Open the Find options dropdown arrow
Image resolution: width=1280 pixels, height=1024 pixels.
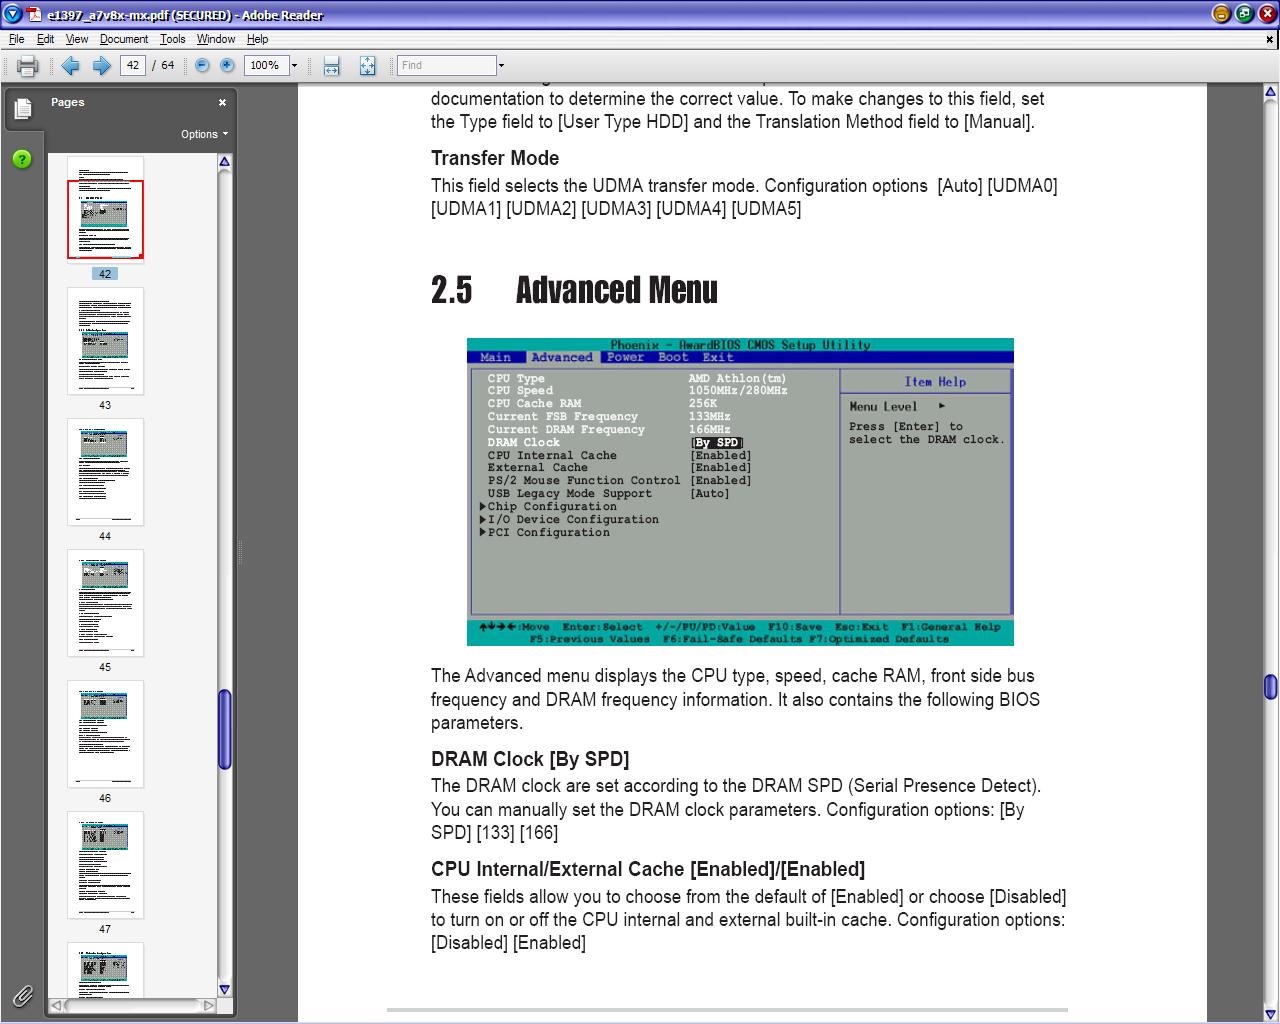[501, 66]
